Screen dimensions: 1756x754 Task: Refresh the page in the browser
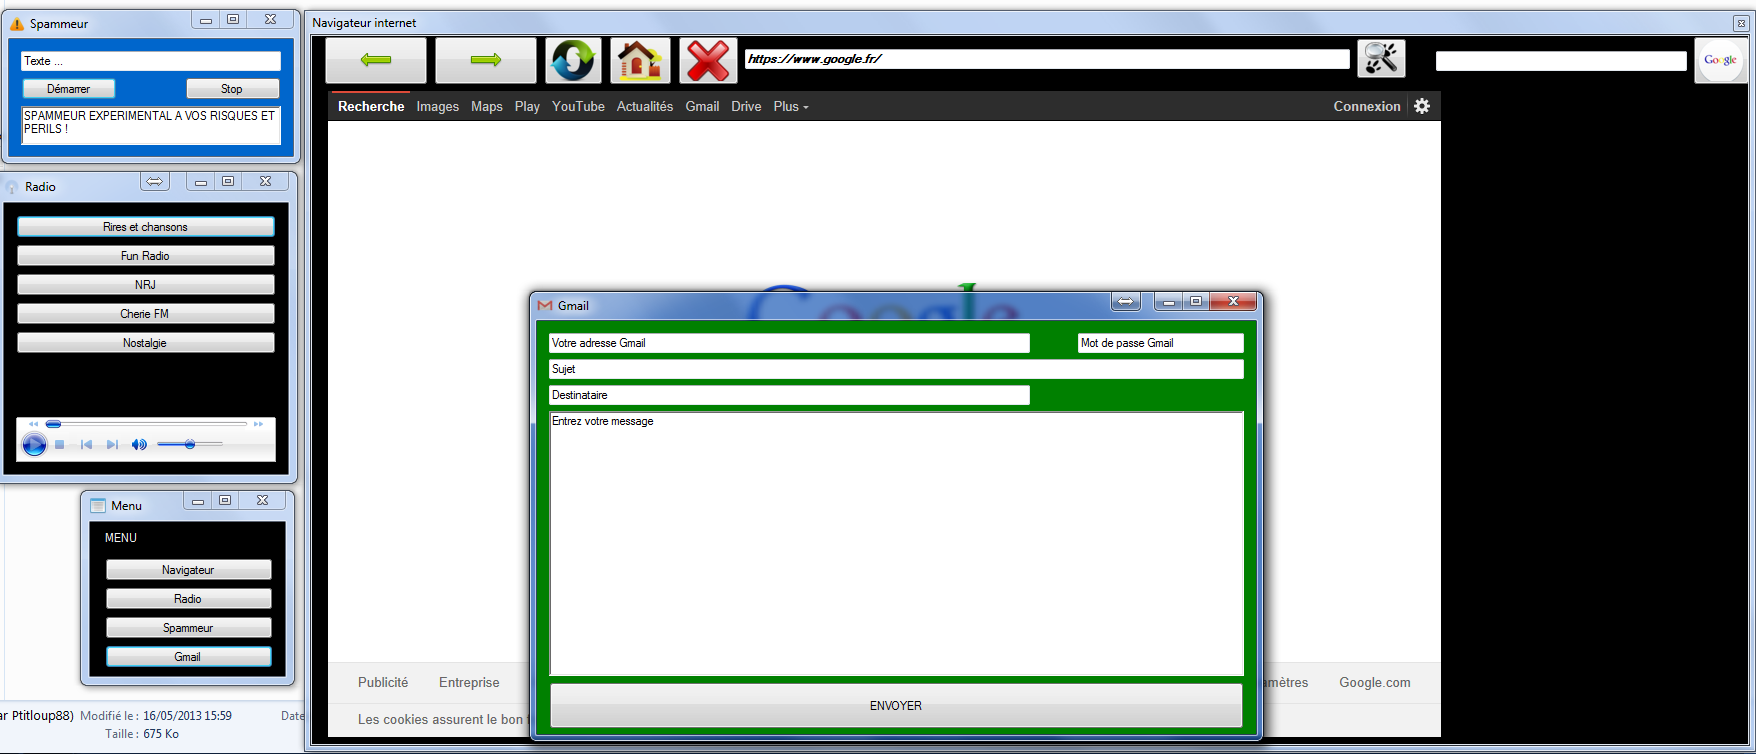(573, 60)
